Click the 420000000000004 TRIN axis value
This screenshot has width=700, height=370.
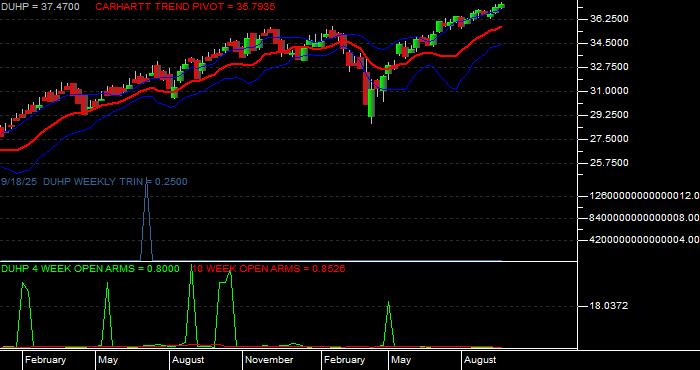[644, 240]
